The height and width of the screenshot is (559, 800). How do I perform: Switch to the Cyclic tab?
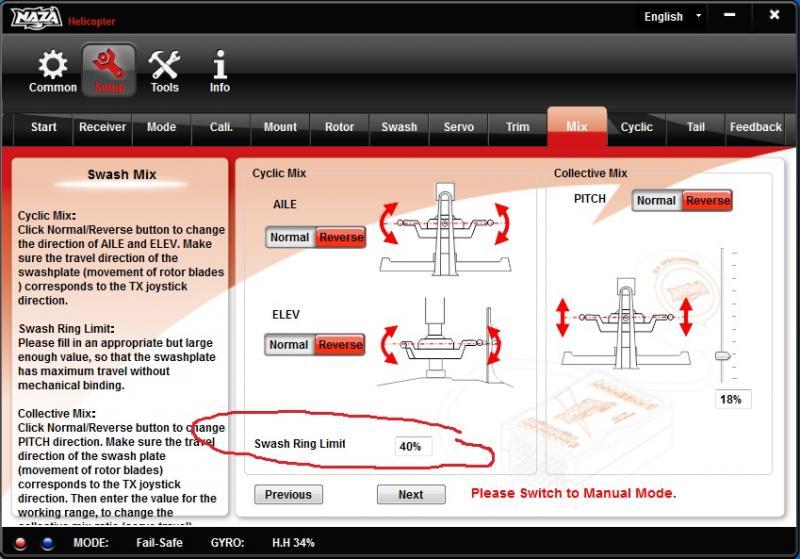point(636,127)
